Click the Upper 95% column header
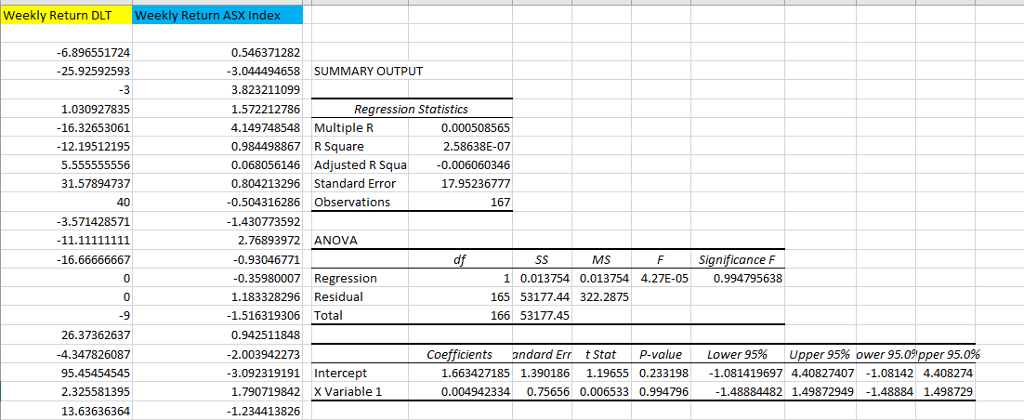This screenshot has height=420, width=1024. (x=820, y=355)
